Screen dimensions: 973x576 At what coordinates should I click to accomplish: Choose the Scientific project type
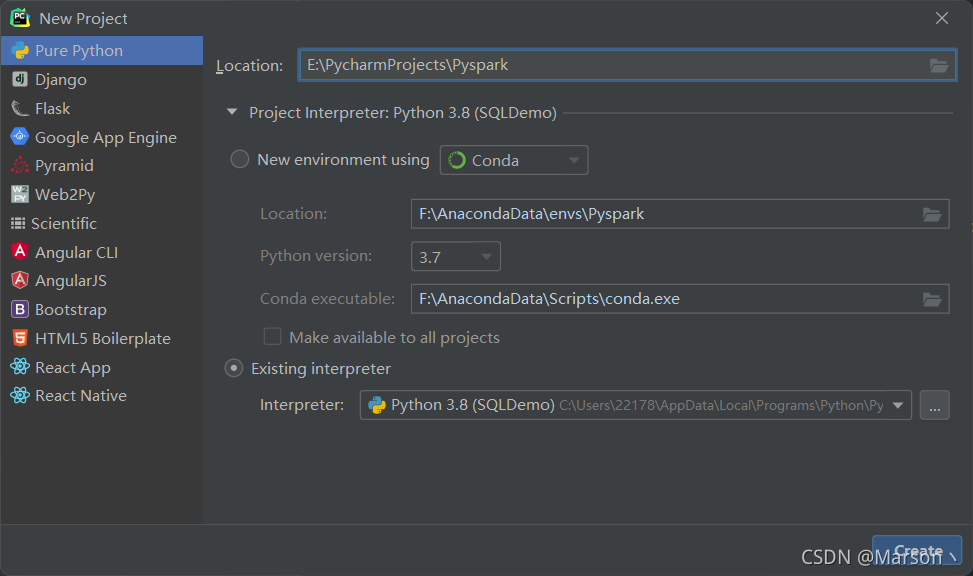[102, 223]
